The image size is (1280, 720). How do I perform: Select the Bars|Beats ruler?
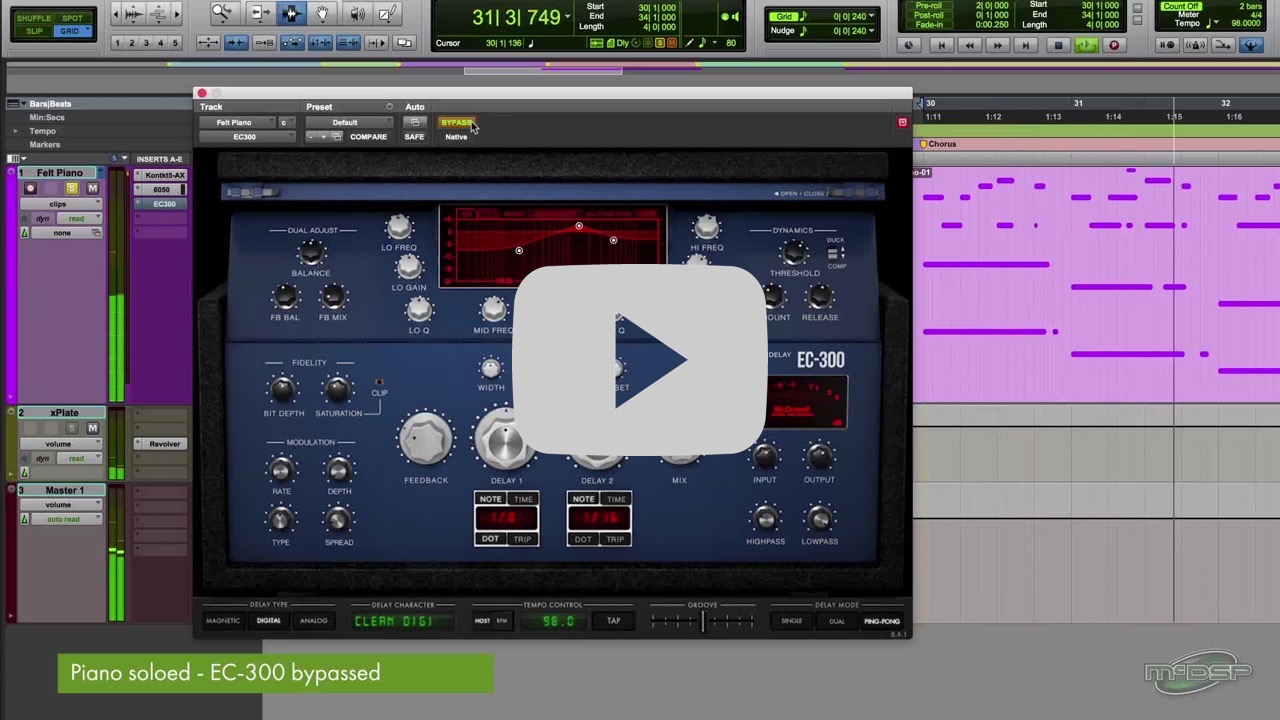click(x=50, y=104)
